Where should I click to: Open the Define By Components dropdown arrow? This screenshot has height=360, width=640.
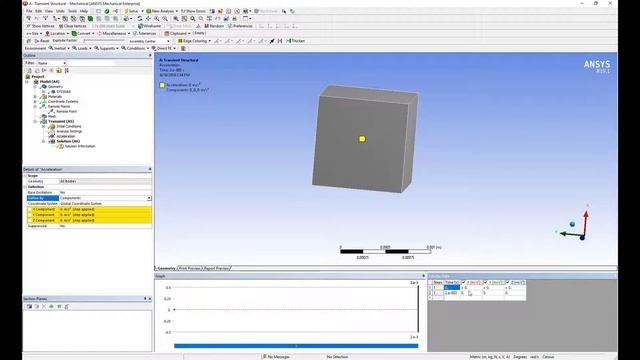tap(149, 198)
